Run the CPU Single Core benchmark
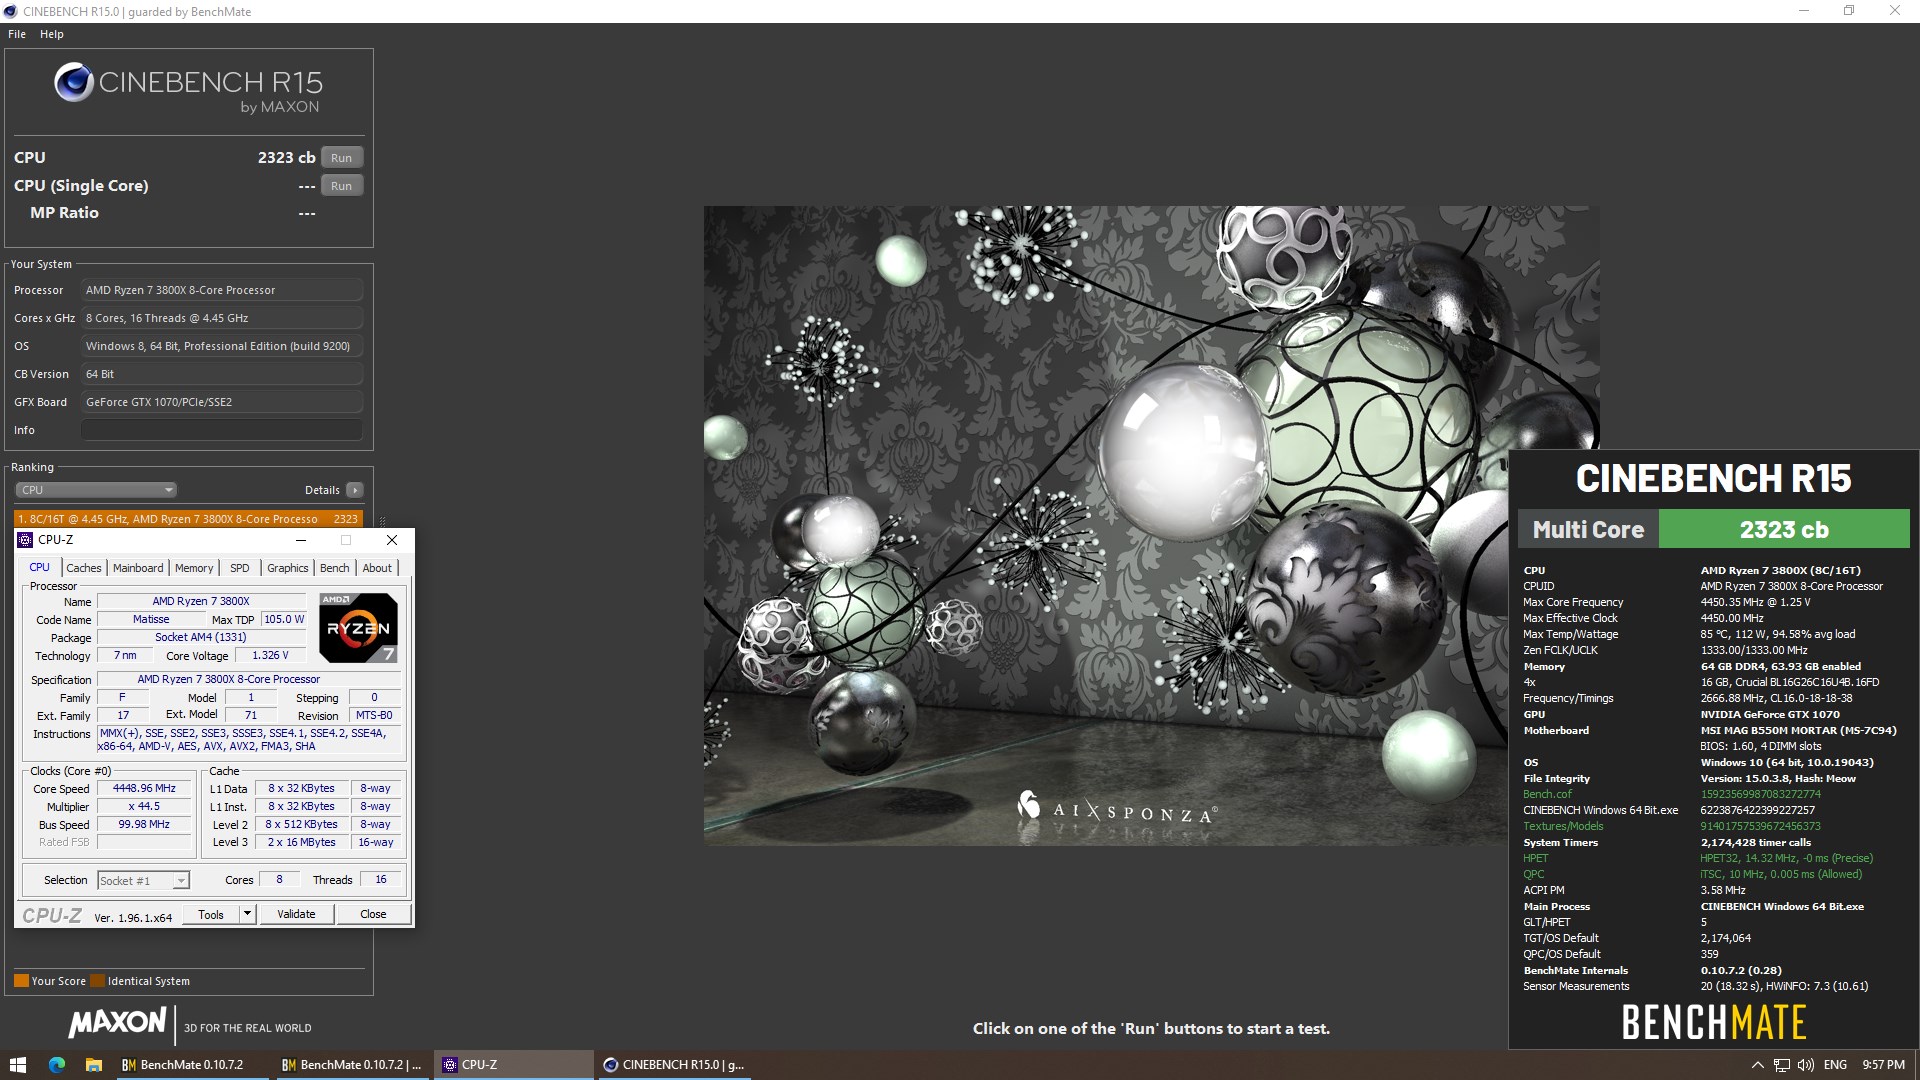Screen dimensions: 1920x1080 pos(341,186)
